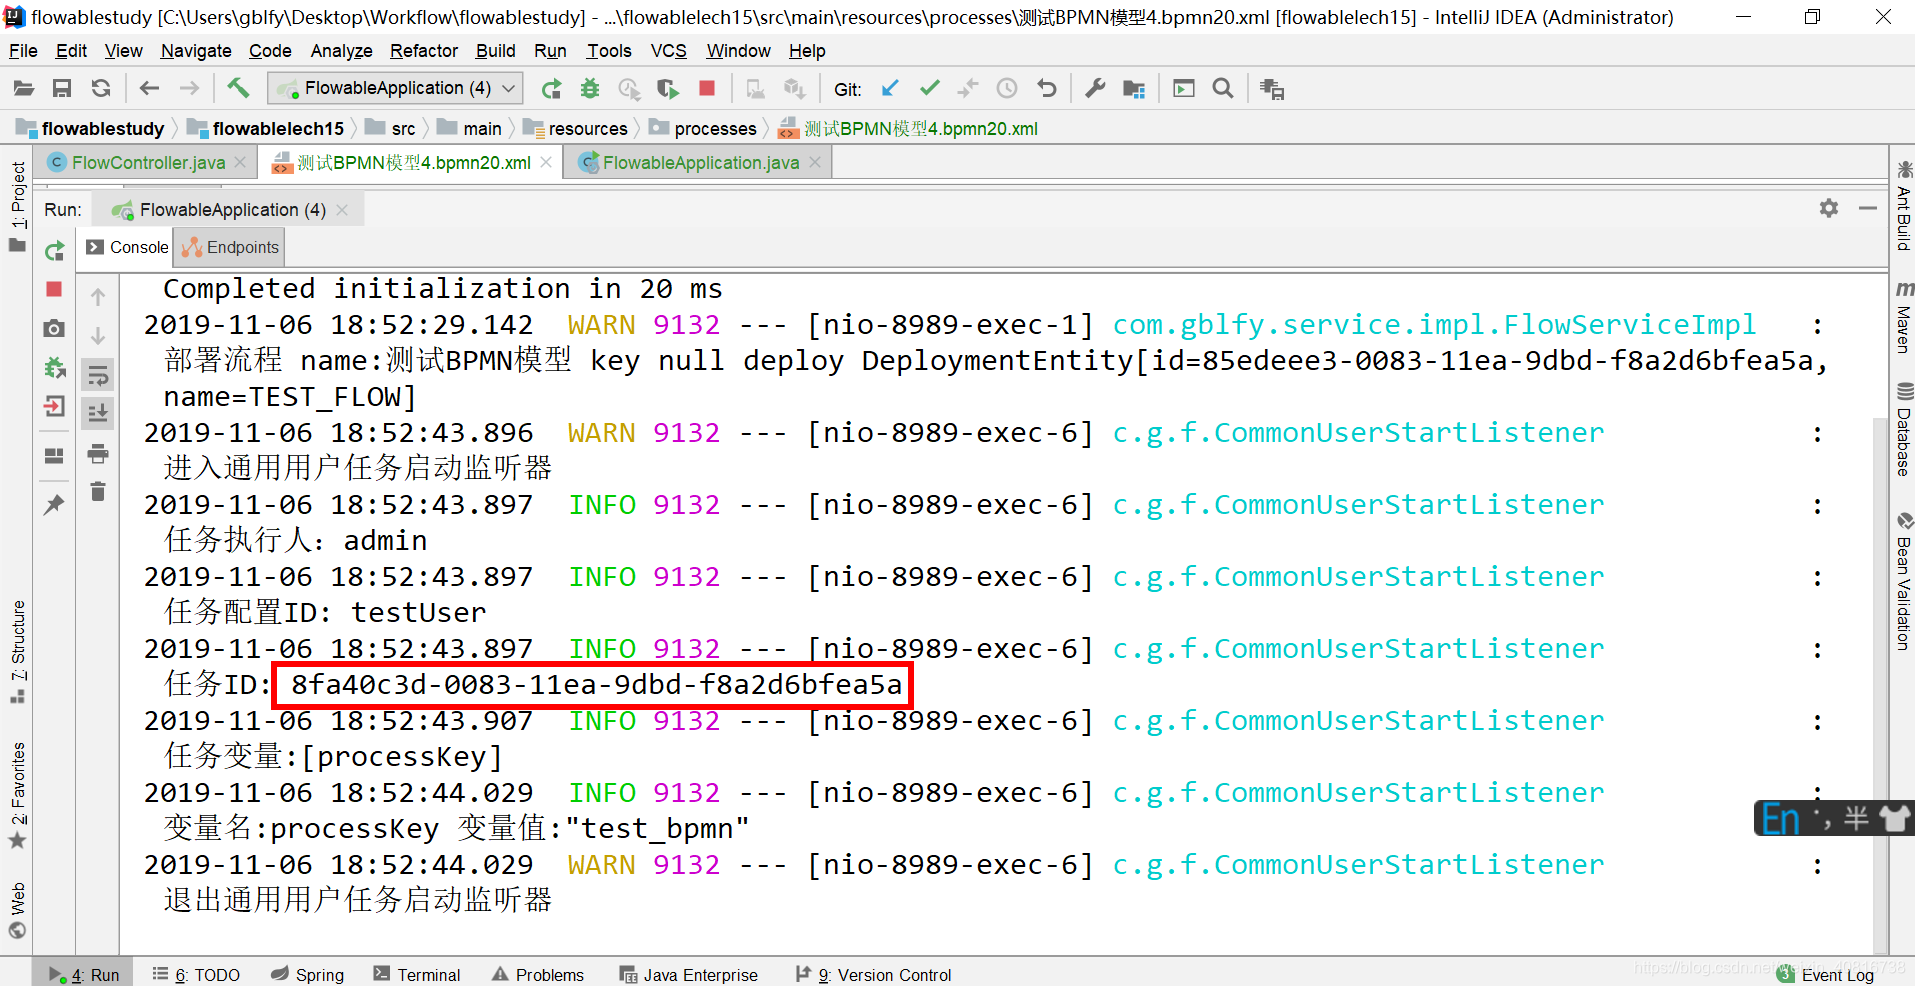Open the VCS menu
This screenshot has height=986, width=1915.
point(668,51)
